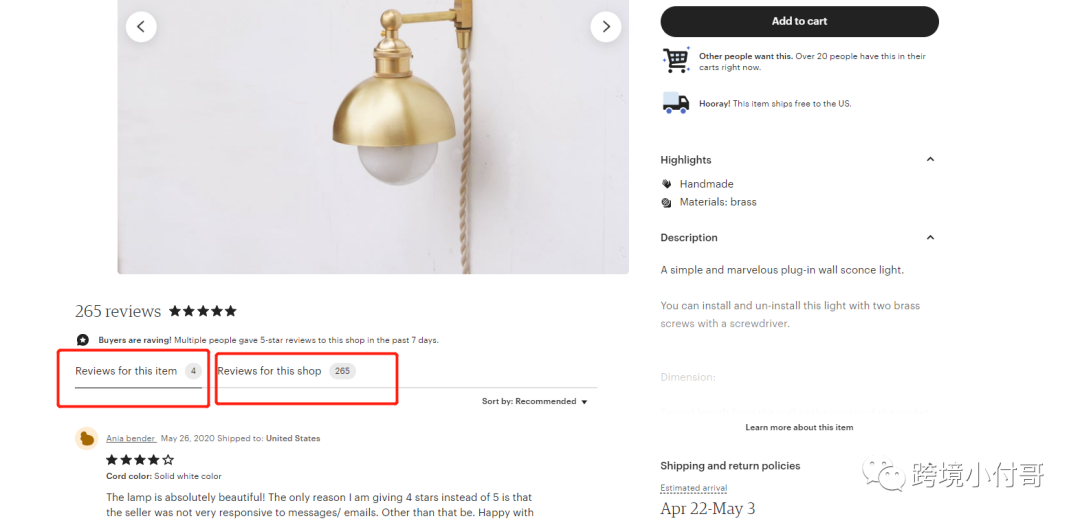Click the shopping cart icon
Image resolution: width=1080 pixels, height=523 pixels.
point(676,61)
